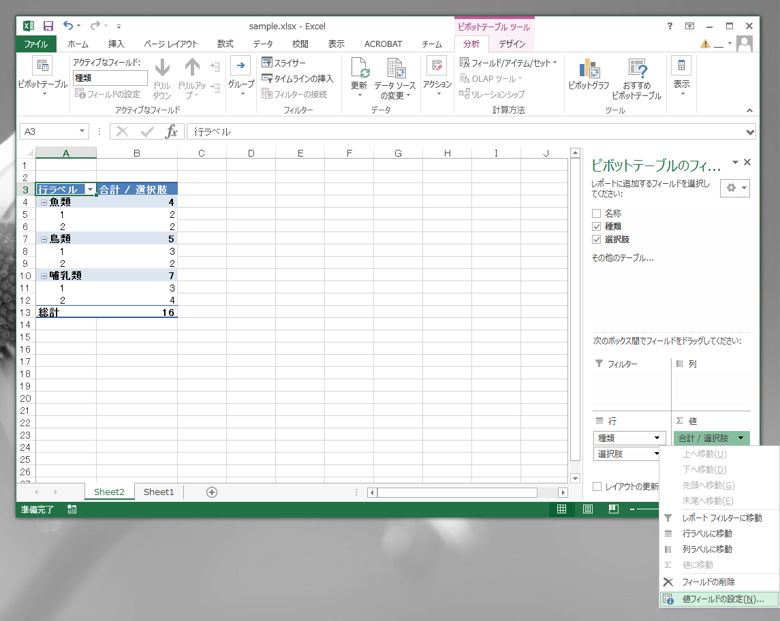Expand the formula bar
This screenshot has height=621, width=780.
coord(750,132)
